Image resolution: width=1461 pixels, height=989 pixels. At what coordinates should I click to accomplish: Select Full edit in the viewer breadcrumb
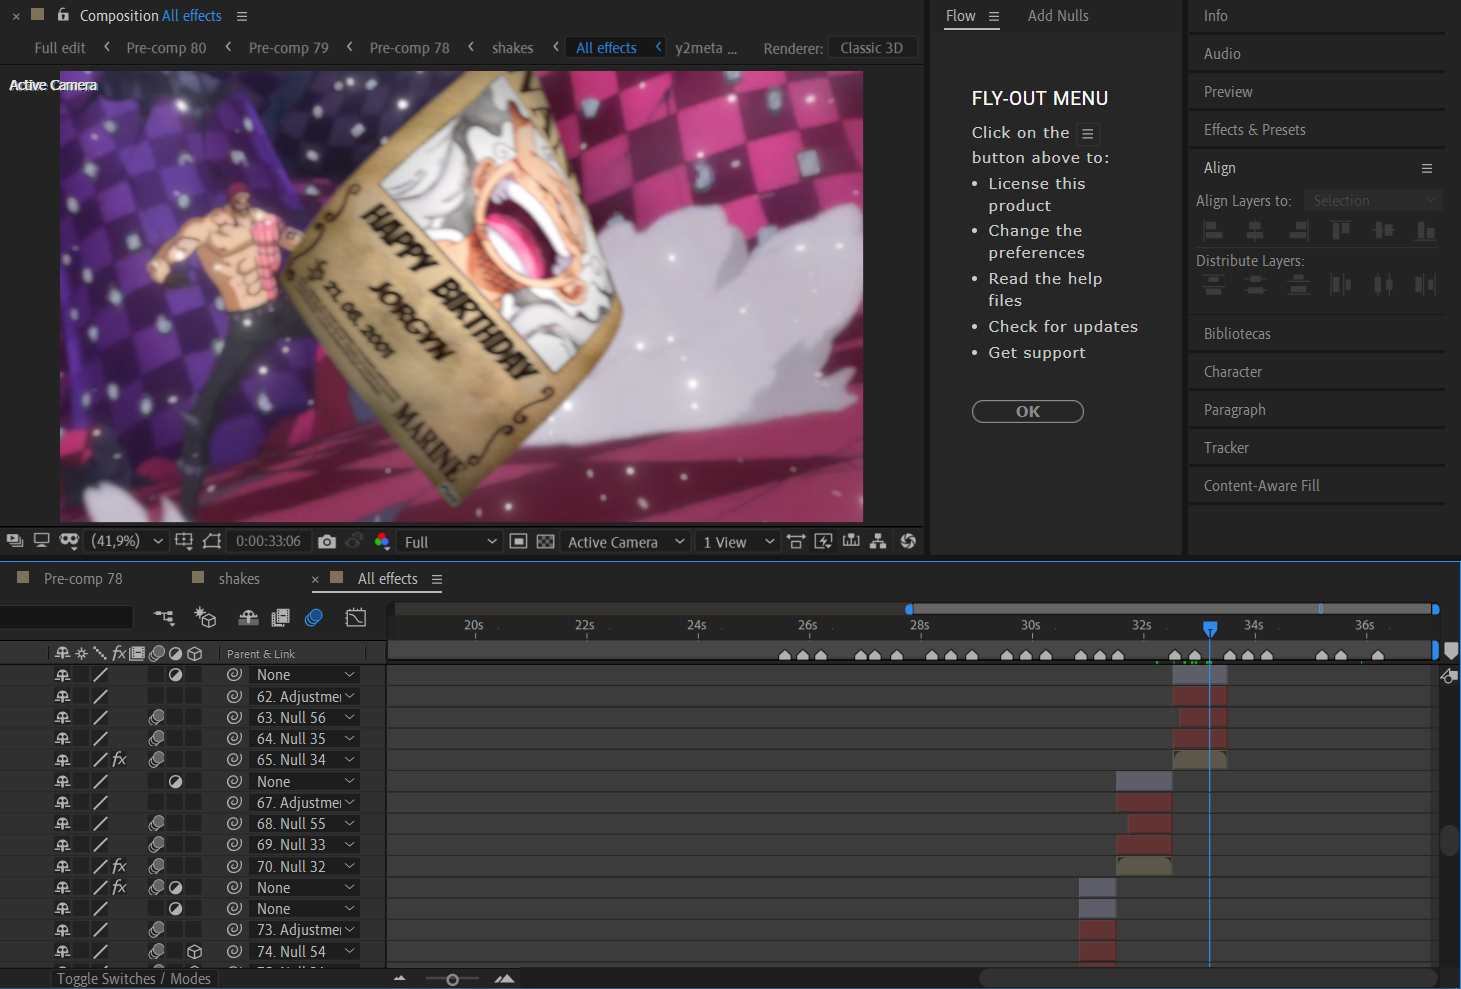tap(60, 48)
